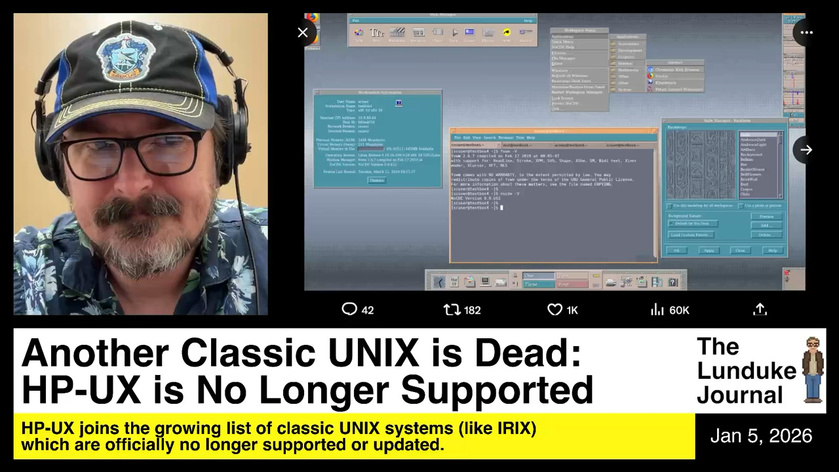Open the three-dot more options menu
The width and height of the screenshot is (839, 472).
804,32
